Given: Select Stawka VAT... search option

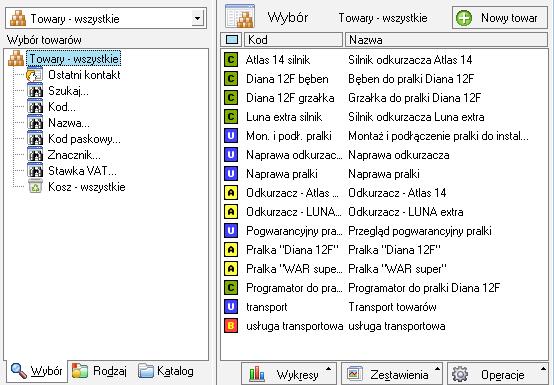Looking at the screenshot, I should pos(82,171).
